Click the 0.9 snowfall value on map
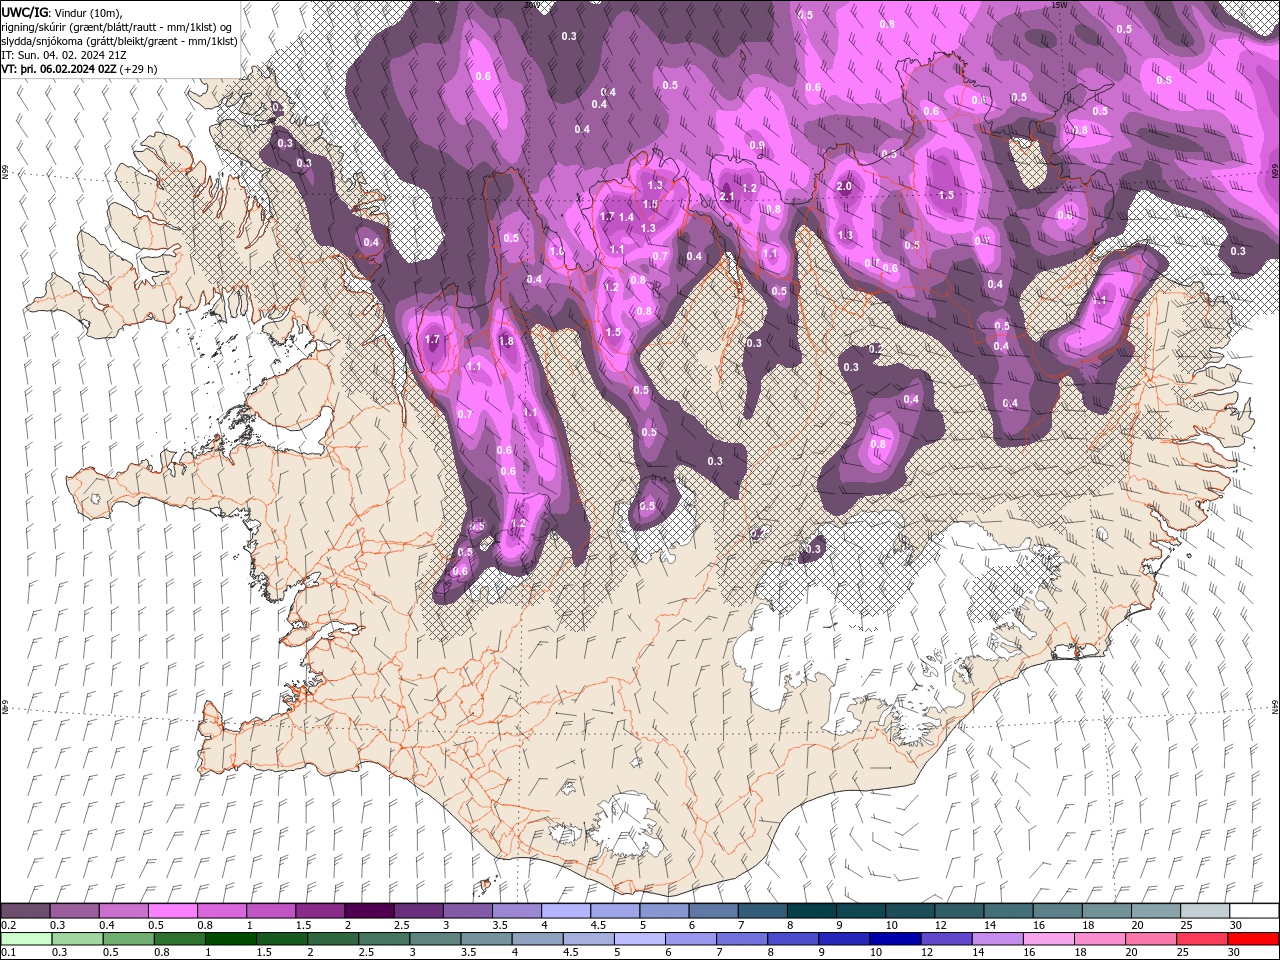Image resolution: width=1280 pixels, height=960 pixels. 757,146
